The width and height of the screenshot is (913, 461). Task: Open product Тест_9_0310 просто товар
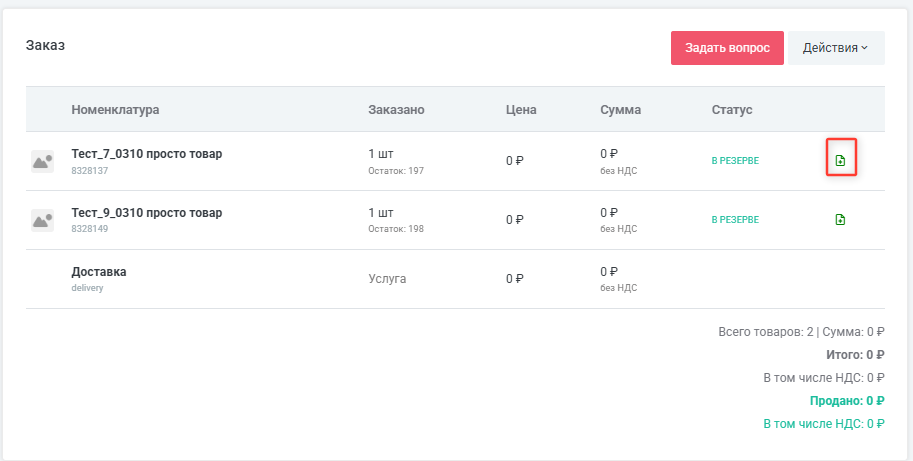point(147,213)
